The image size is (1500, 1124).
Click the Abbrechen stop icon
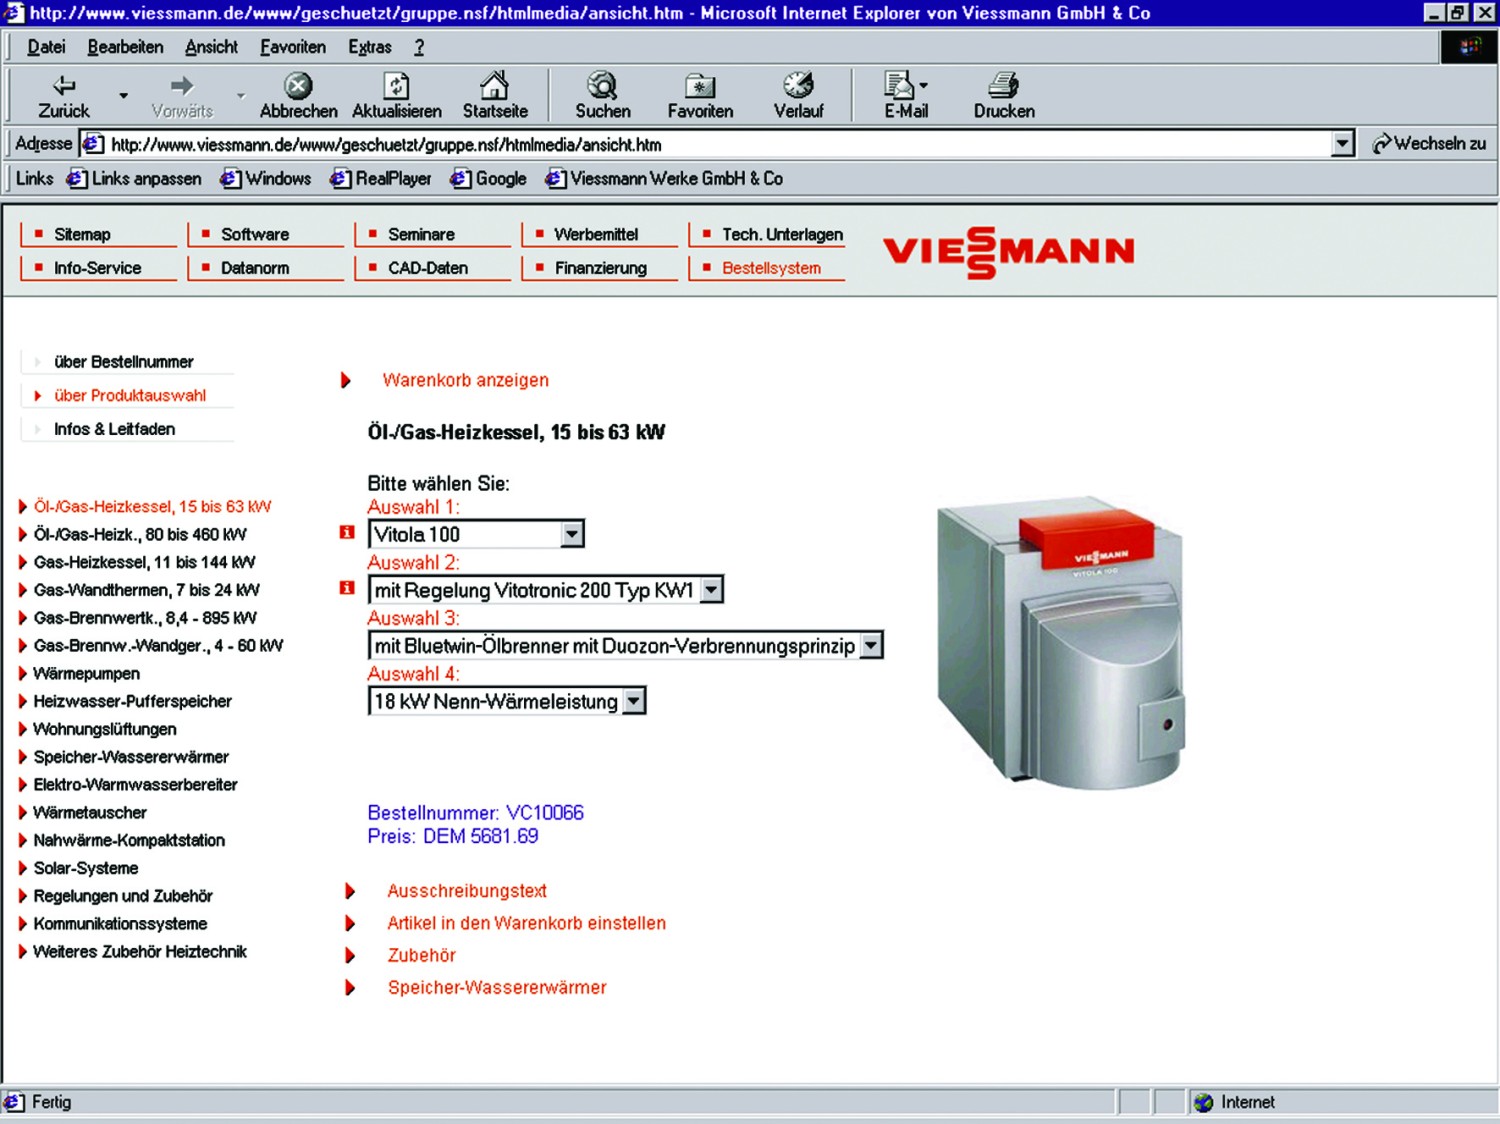pyautogui.click(x=298, y=85)
